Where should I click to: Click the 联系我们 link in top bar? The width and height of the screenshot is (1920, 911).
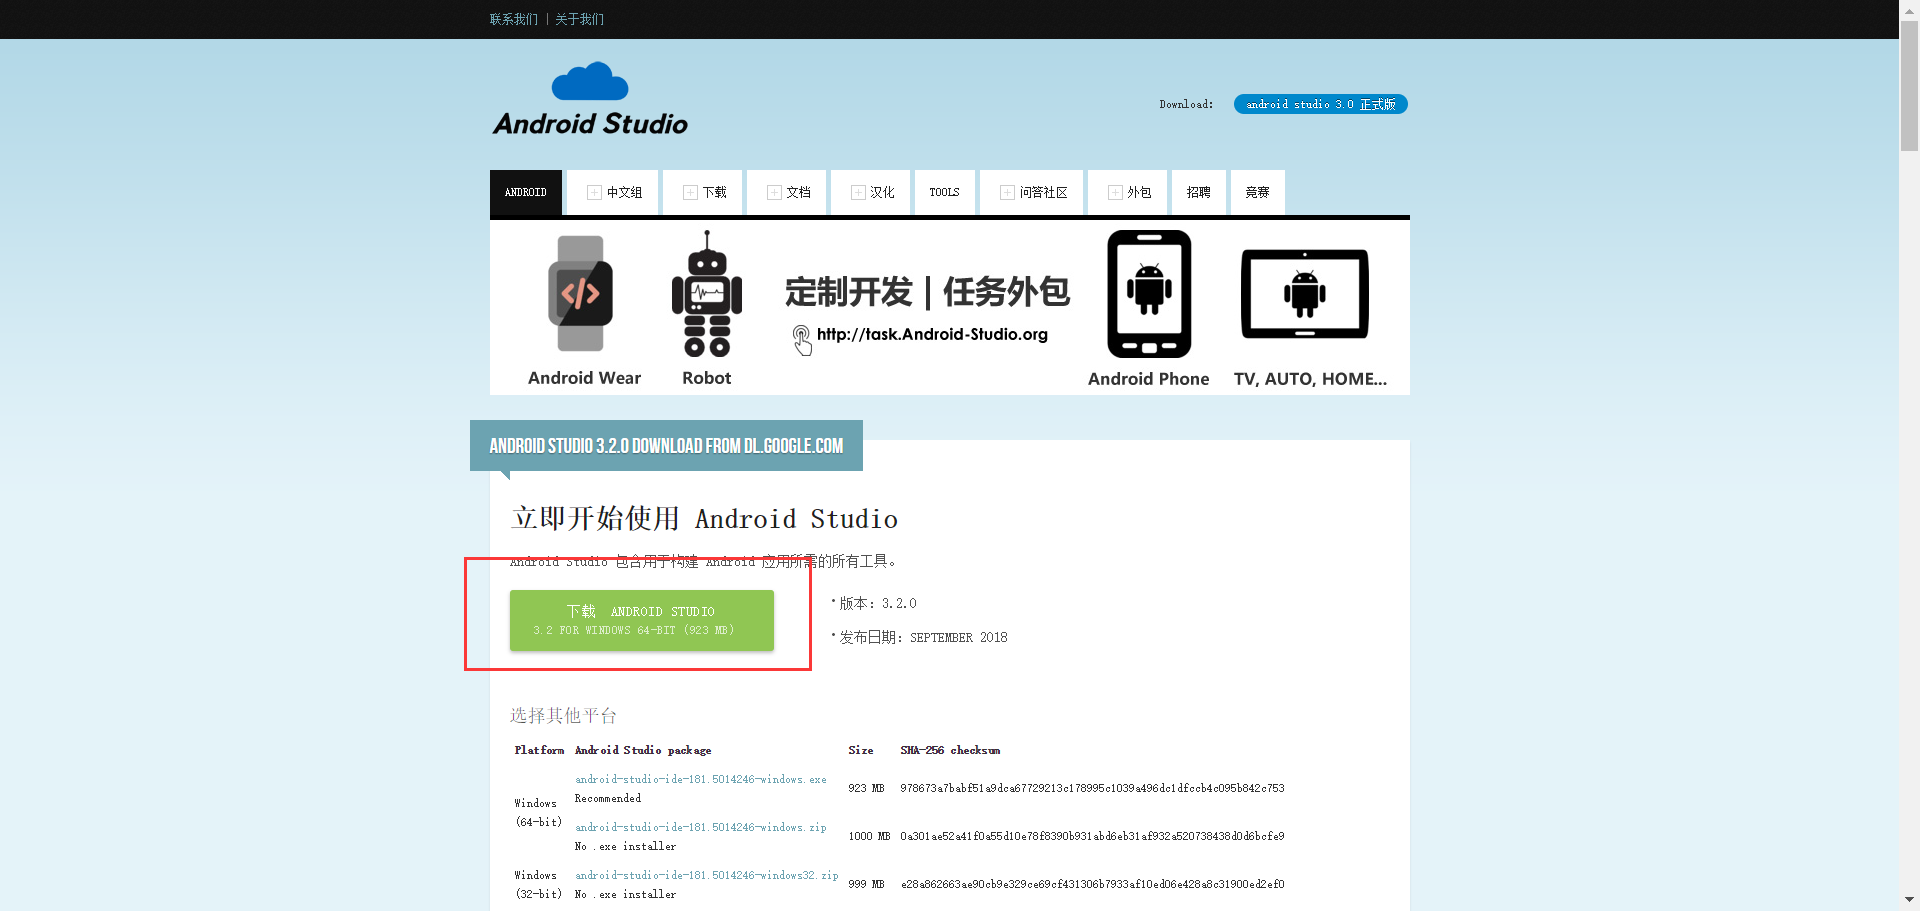point(514,19)
